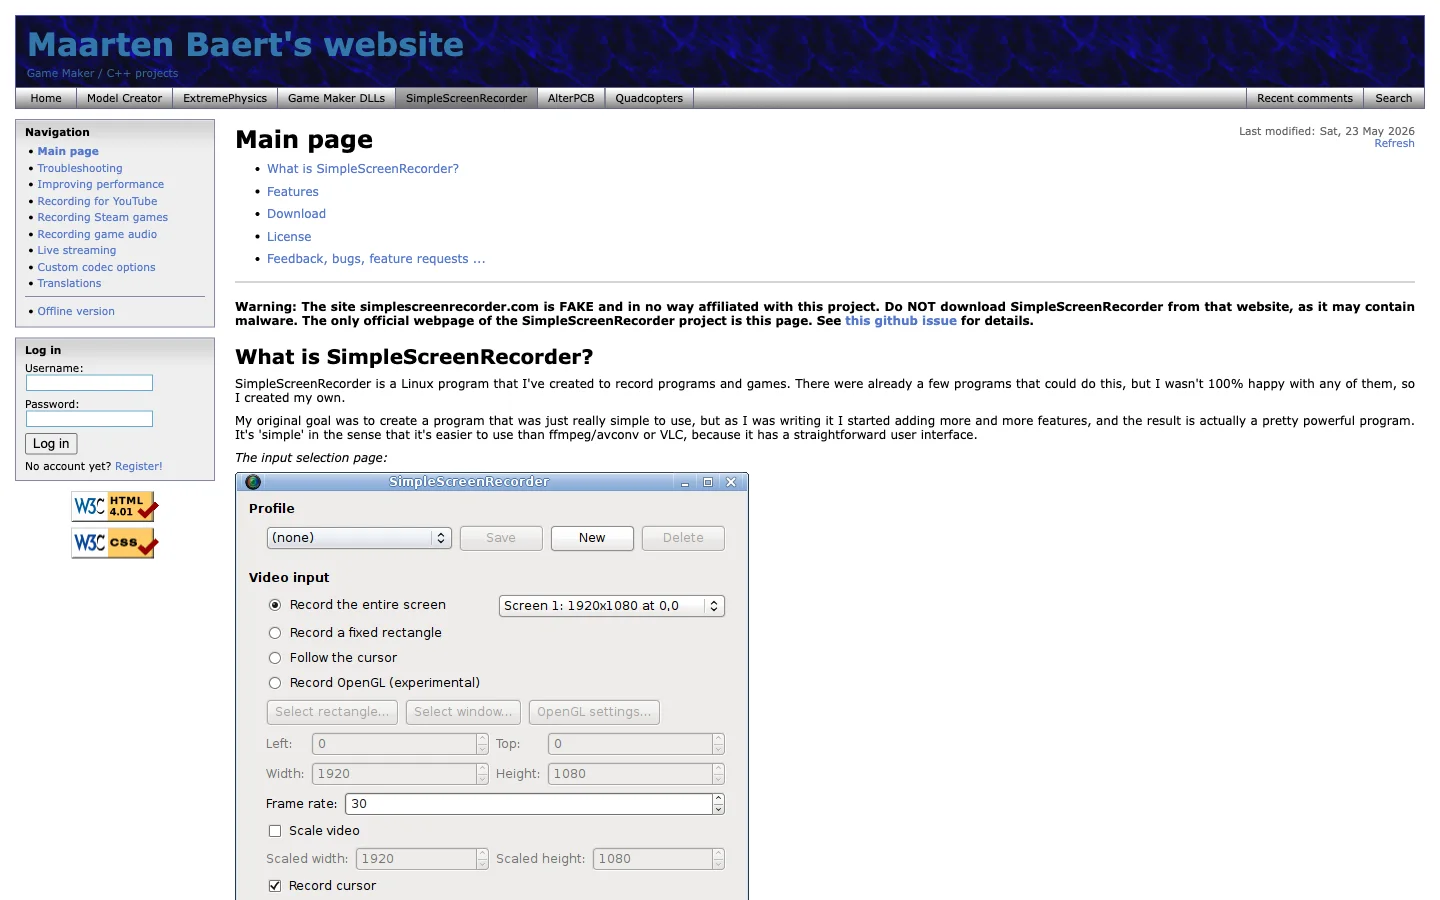Open Custom codec options link
Screen dimensions: 1440x900
click(96, 267)
